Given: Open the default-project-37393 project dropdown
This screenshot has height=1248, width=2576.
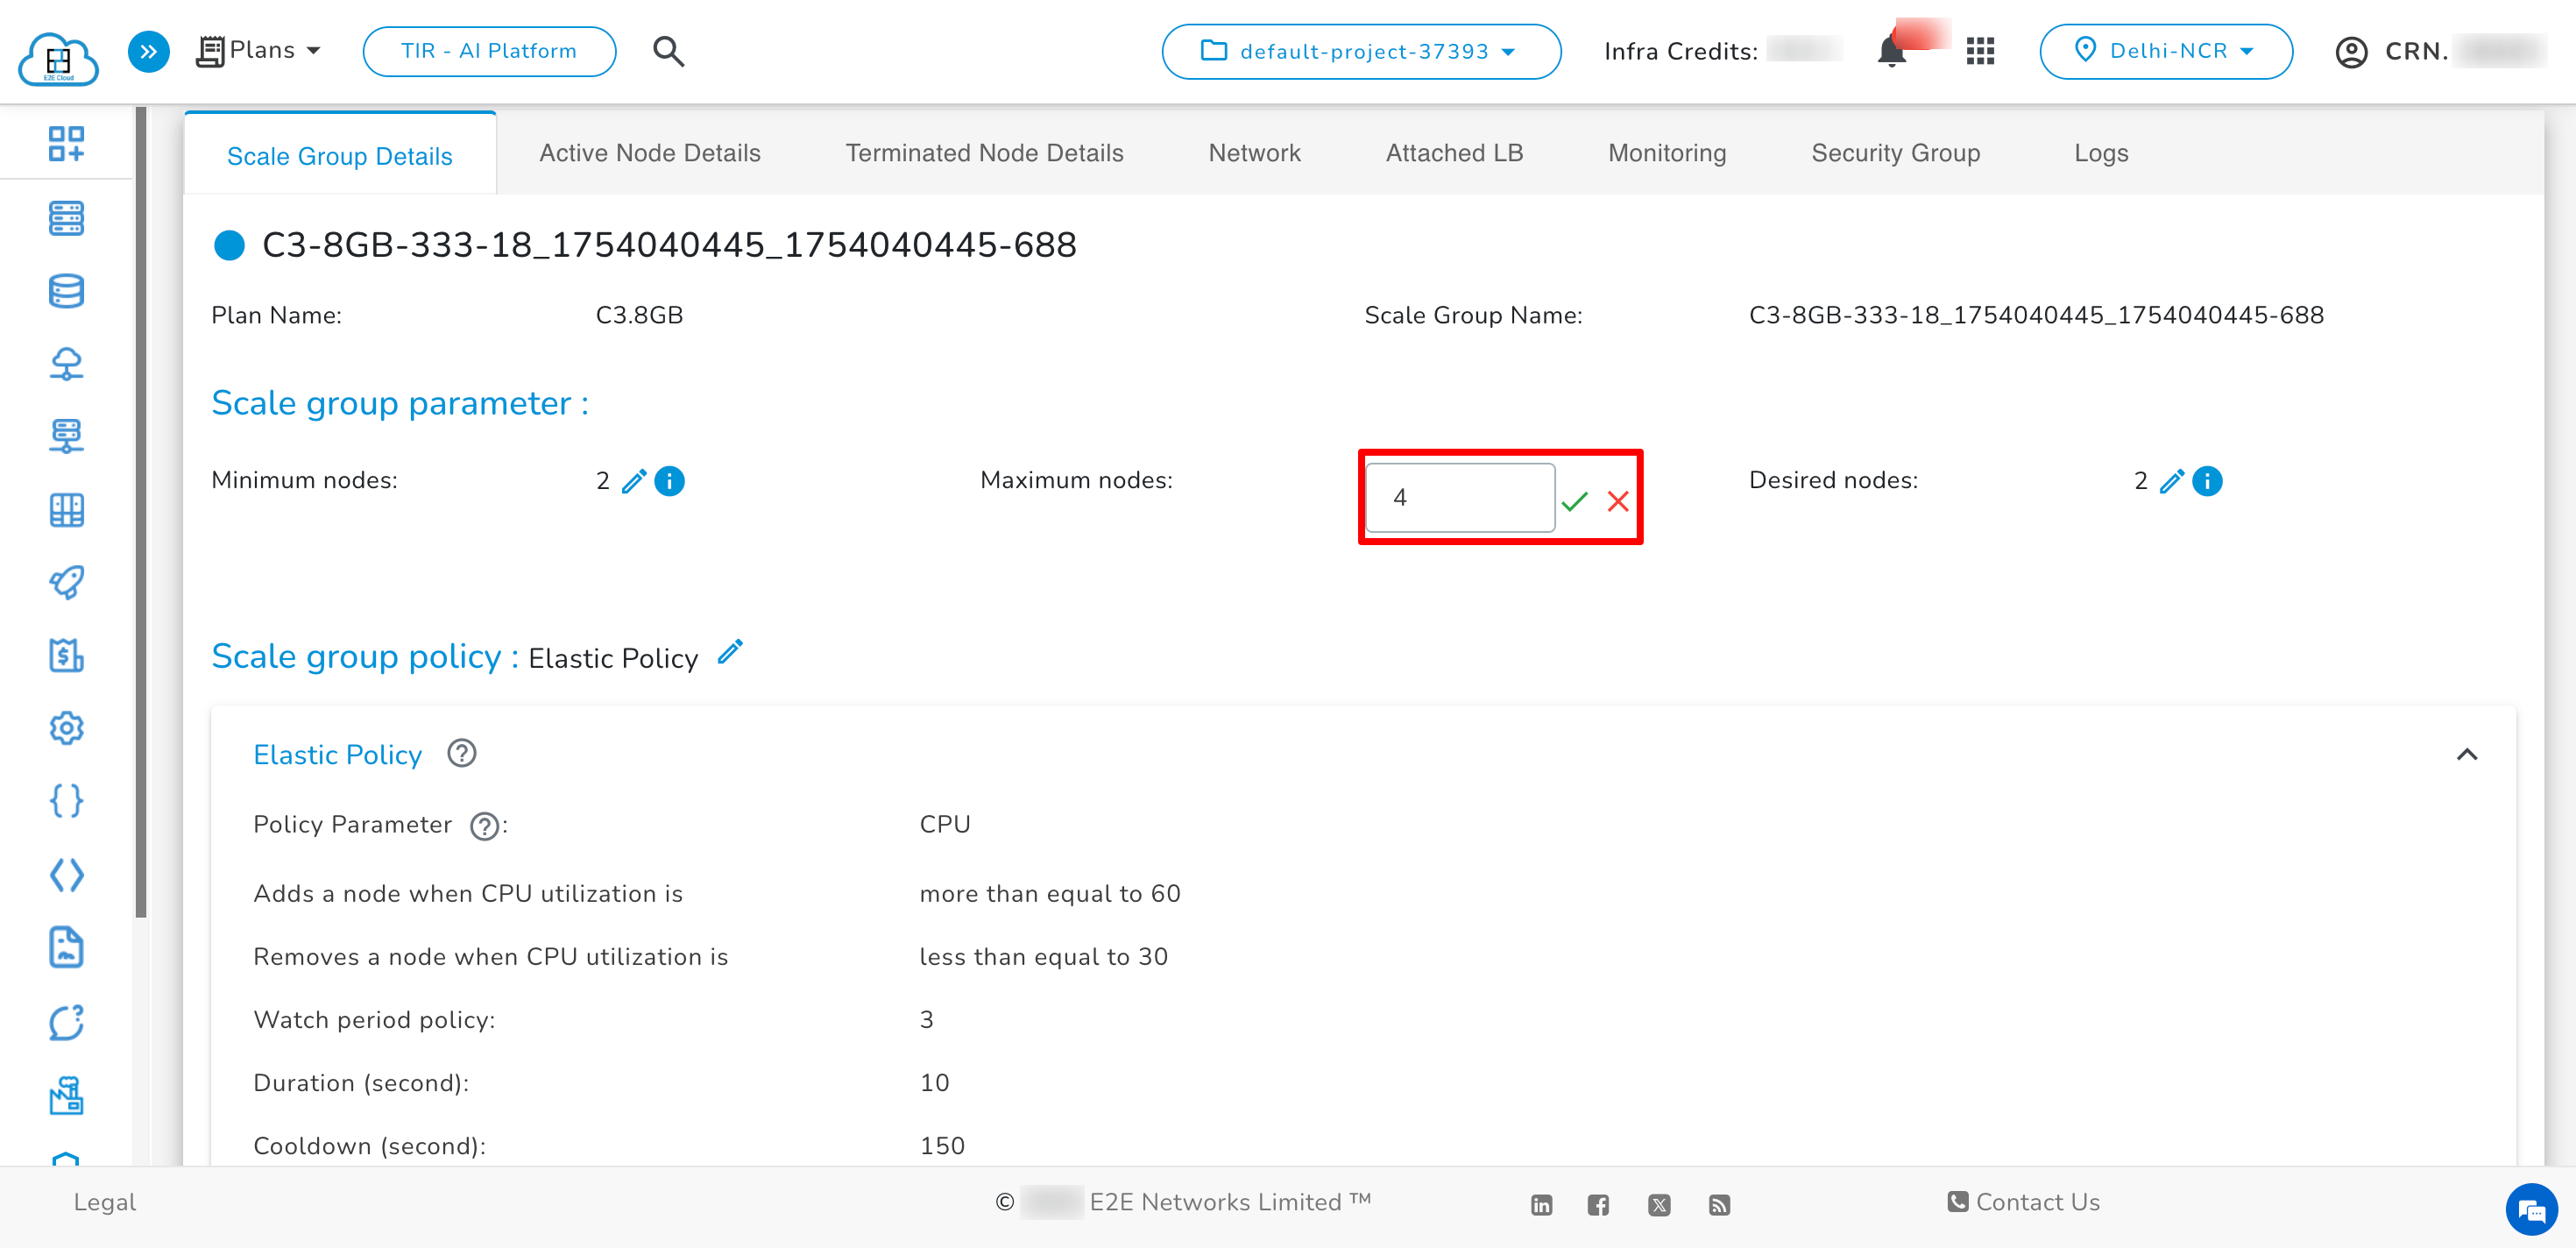Looking at the screenshot, I should pos(1360,51).
